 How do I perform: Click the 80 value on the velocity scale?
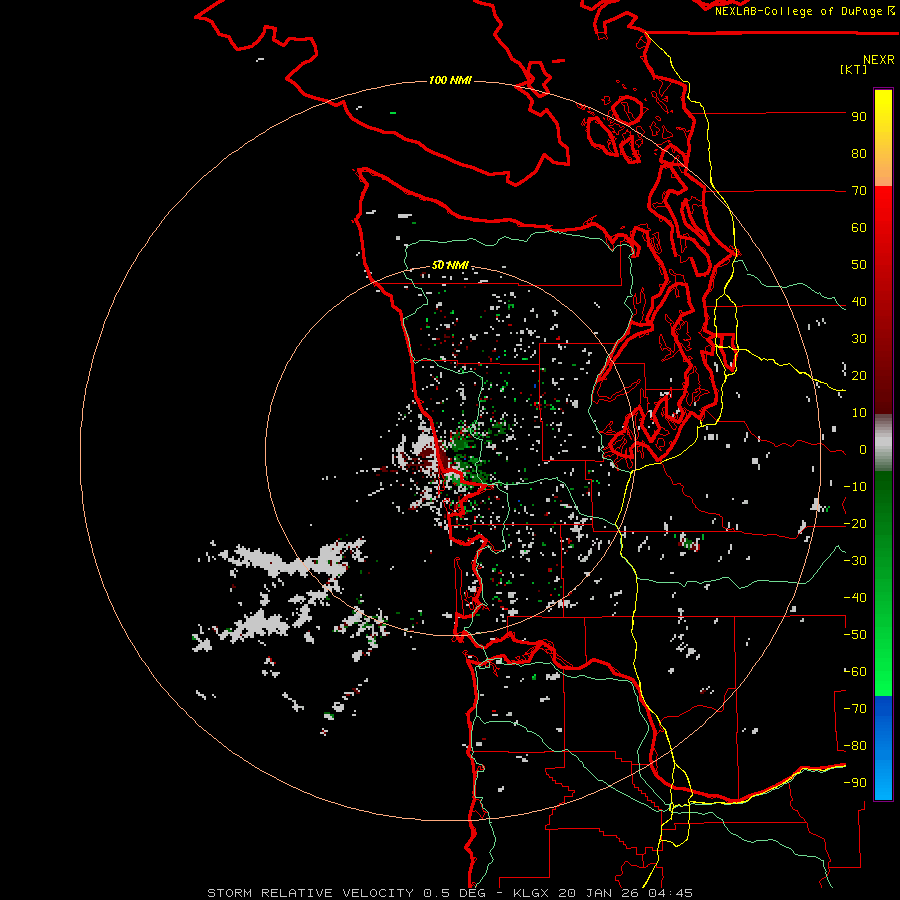click(859, 154)
